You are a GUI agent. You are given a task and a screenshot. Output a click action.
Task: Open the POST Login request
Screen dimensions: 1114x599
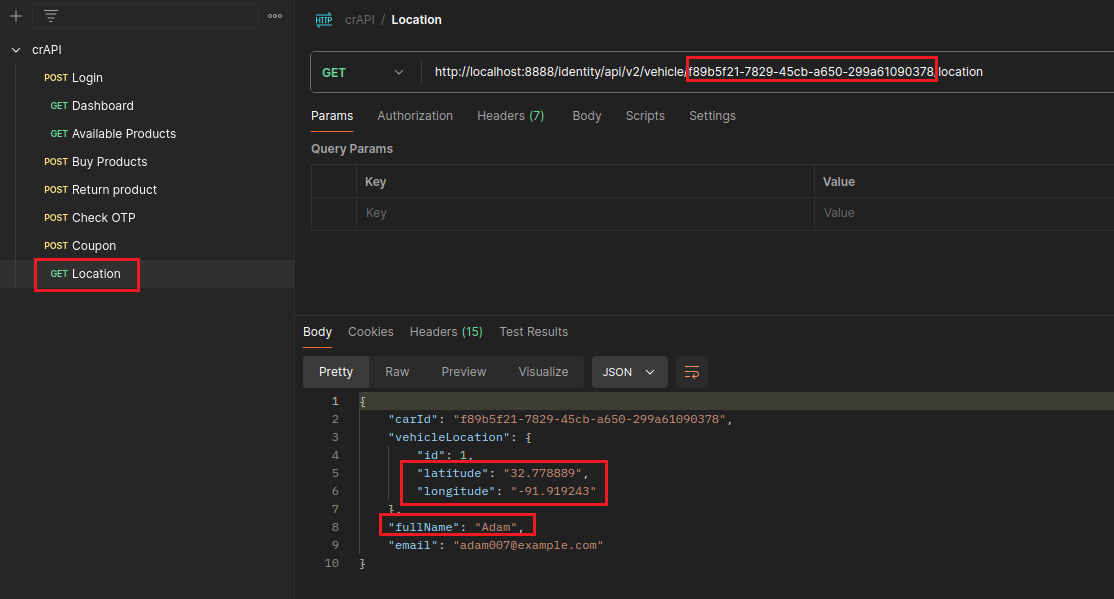pyautogui.click(x=86, y=78)
